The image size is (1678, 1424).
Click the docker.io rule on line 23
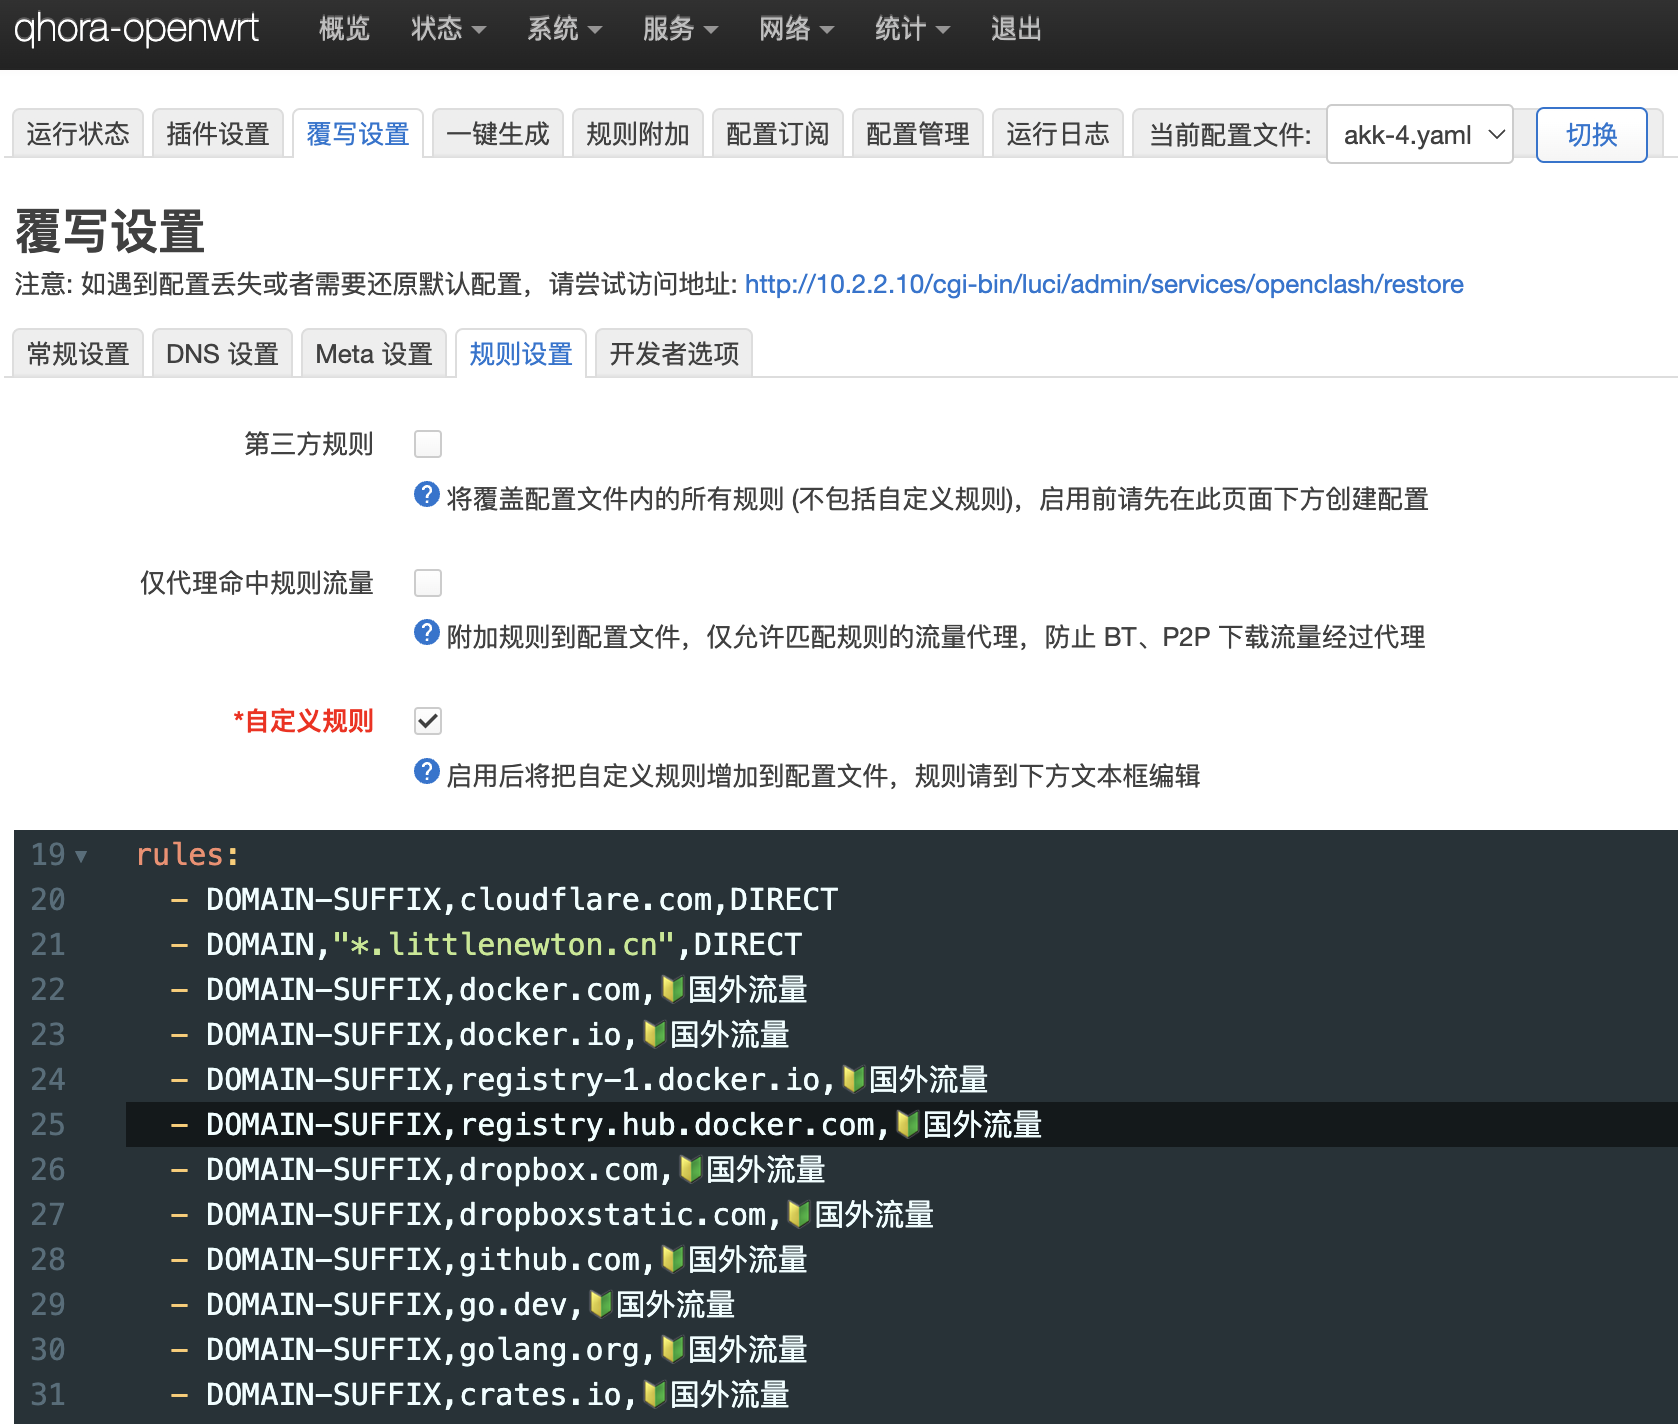pyautogui.click(x=480, y=1035)
